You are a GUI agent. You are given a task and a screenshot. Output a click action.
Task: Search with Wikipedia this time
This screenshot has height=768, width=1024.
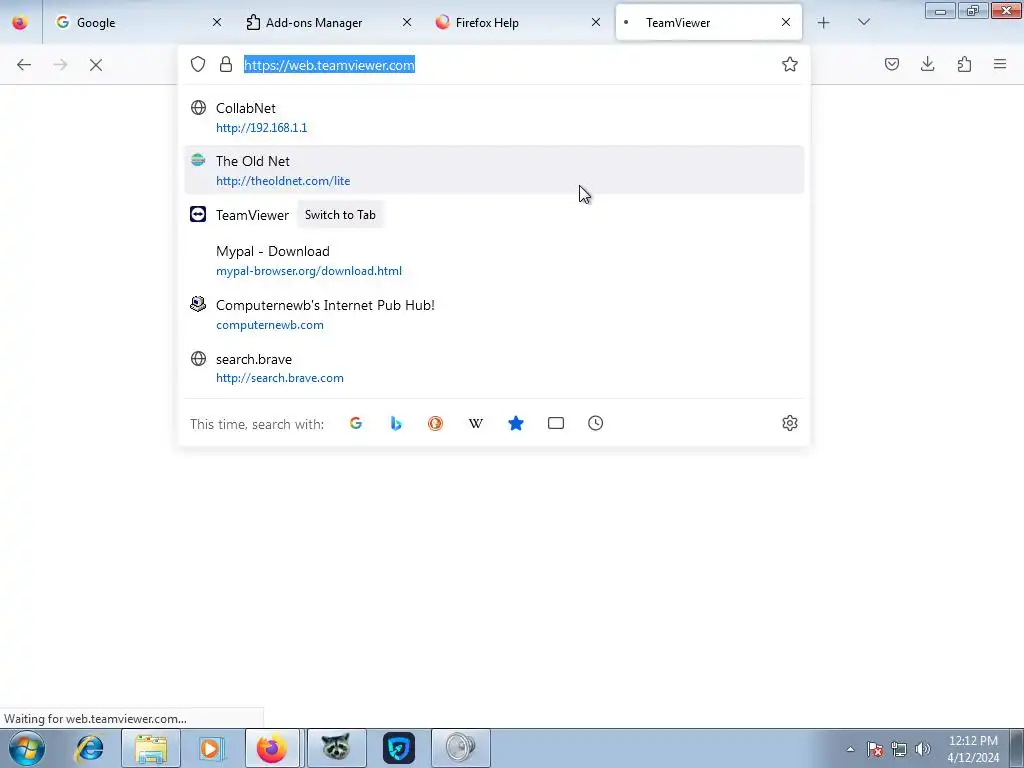click(x=475, y=423)
